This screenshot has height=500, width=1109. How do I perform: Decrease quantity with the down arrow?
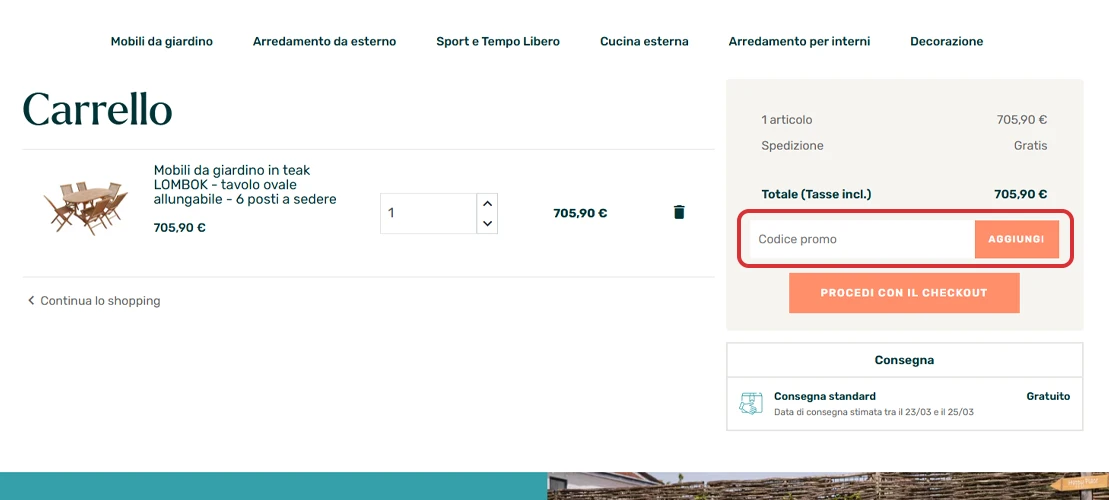click(x=487, y=223)
